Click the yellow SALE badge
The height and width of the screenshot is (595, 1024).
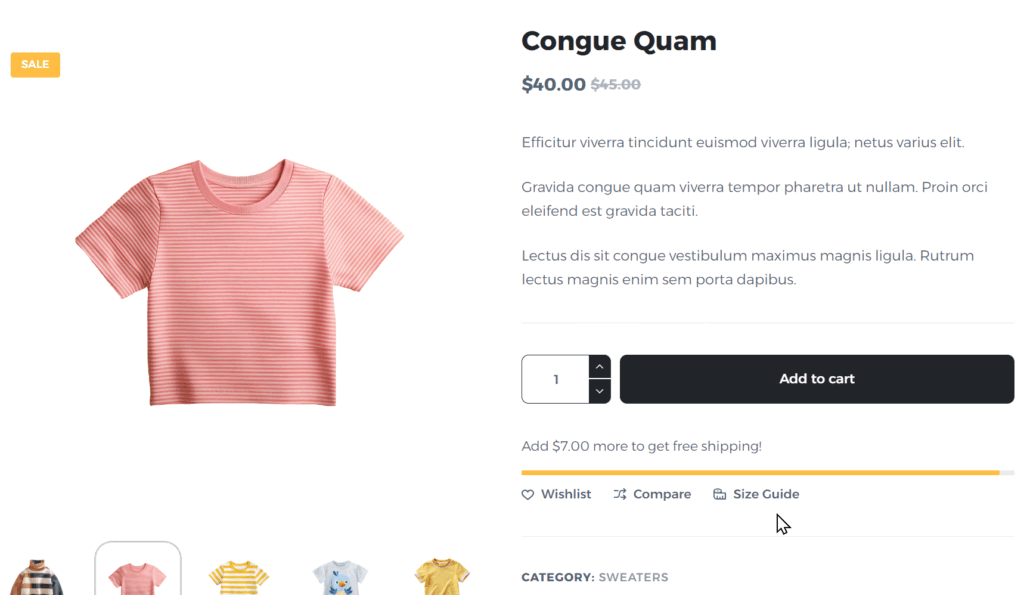(35, 65)
